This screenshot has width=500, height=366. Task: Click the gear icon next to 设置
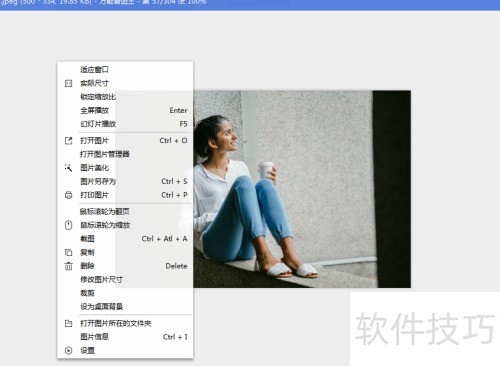68,351
